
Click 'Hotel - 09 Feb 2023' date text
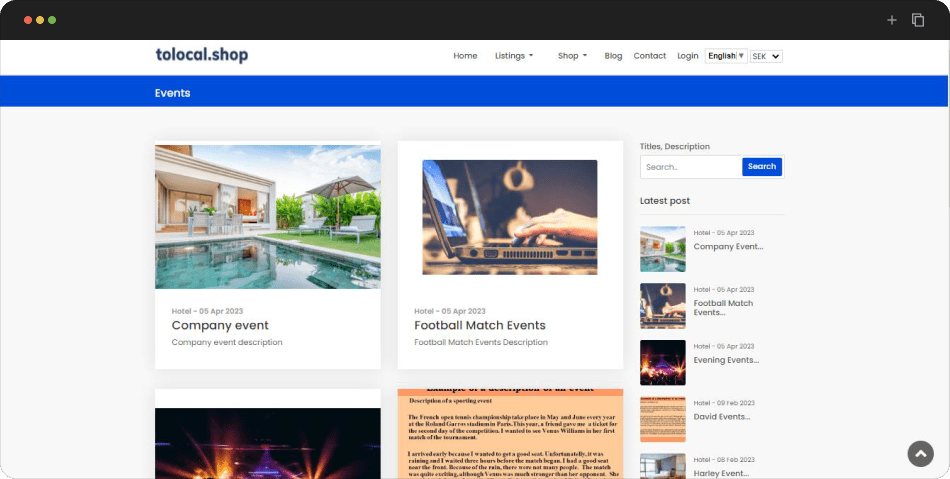coord(724,403)
